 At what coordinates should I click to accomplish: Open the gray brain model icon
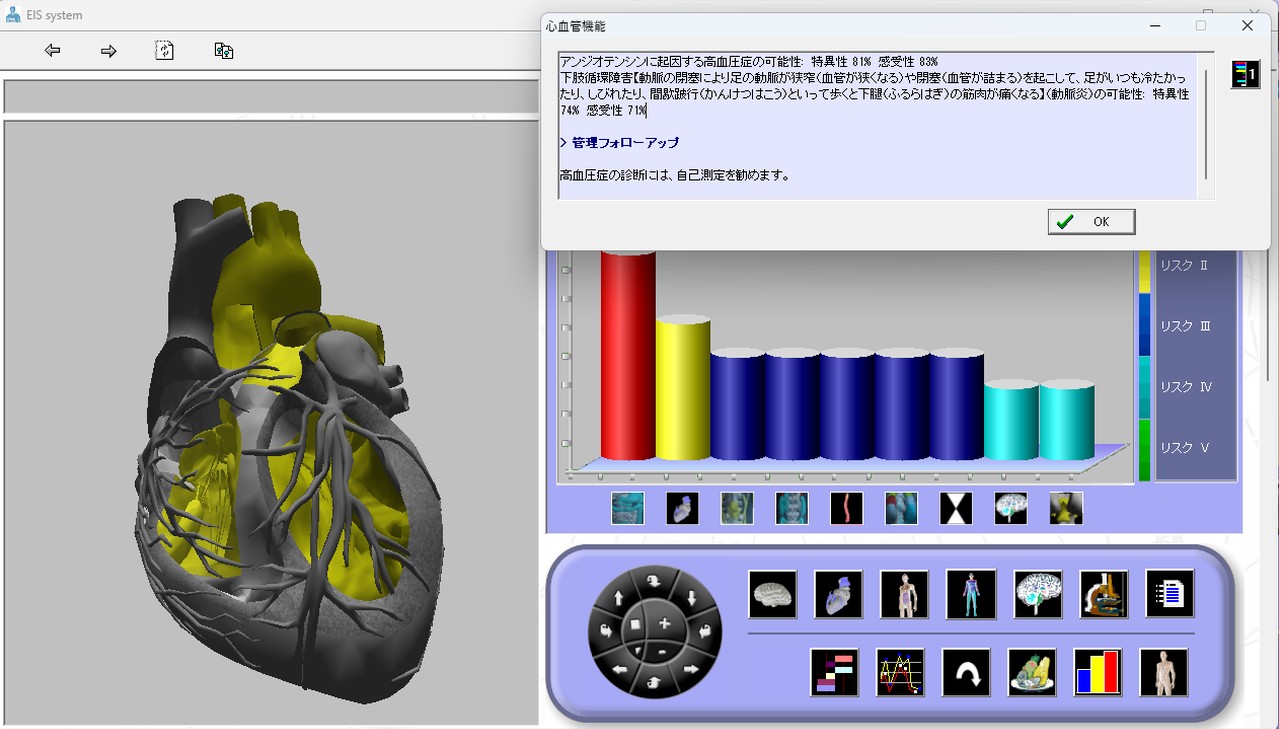pos(772,595)
